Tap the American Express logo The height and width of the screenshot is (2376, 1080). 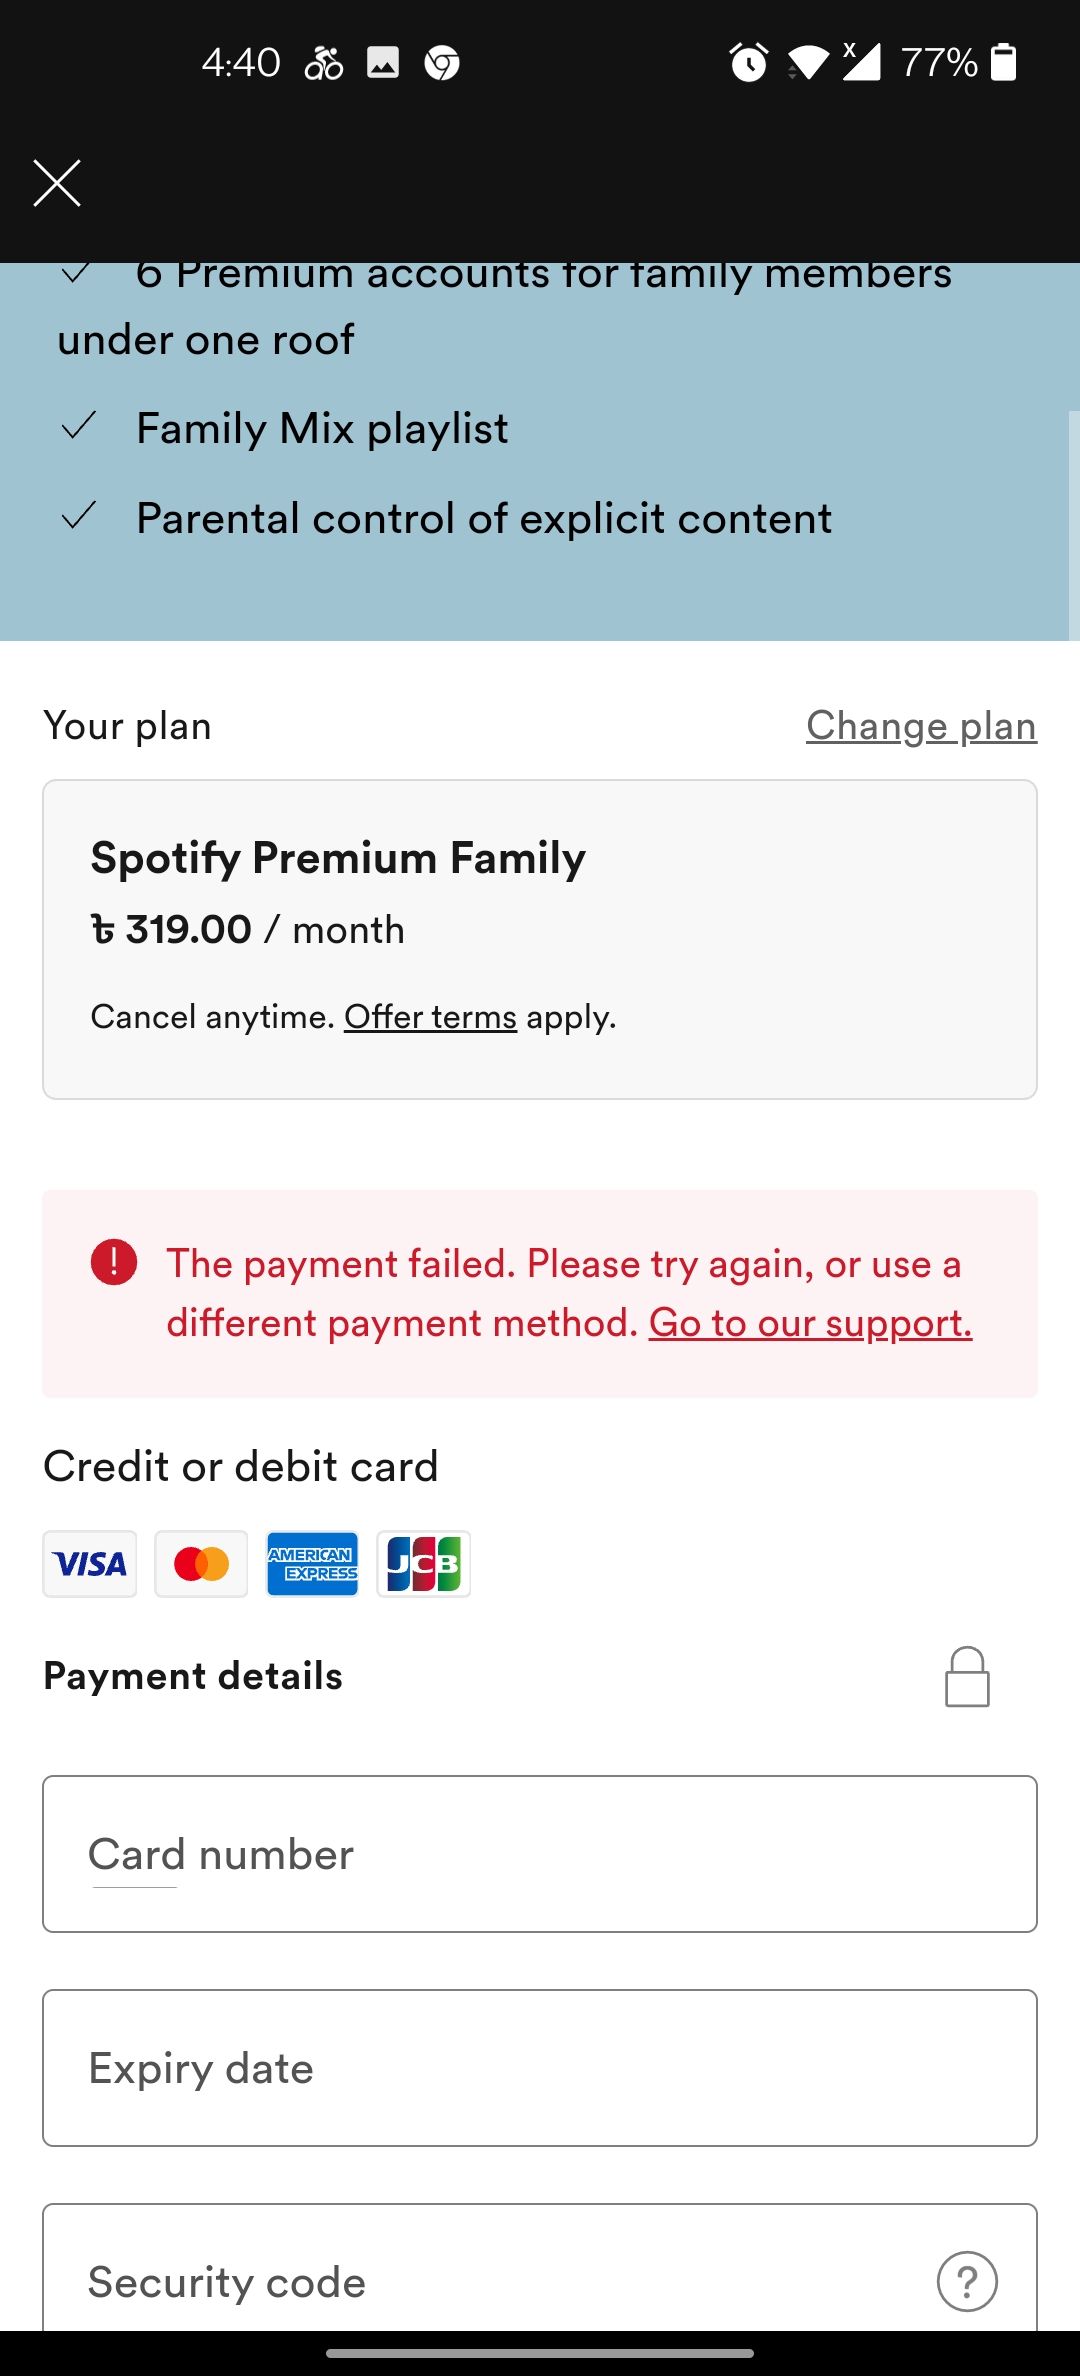312,1563
